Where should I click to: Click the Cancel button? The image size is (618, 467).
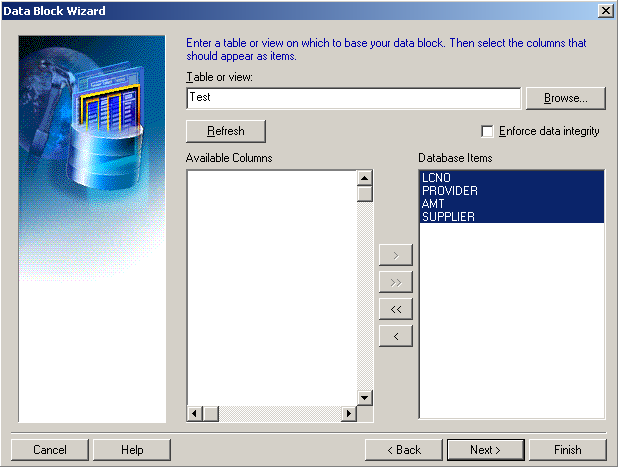(x=50, y=450)
